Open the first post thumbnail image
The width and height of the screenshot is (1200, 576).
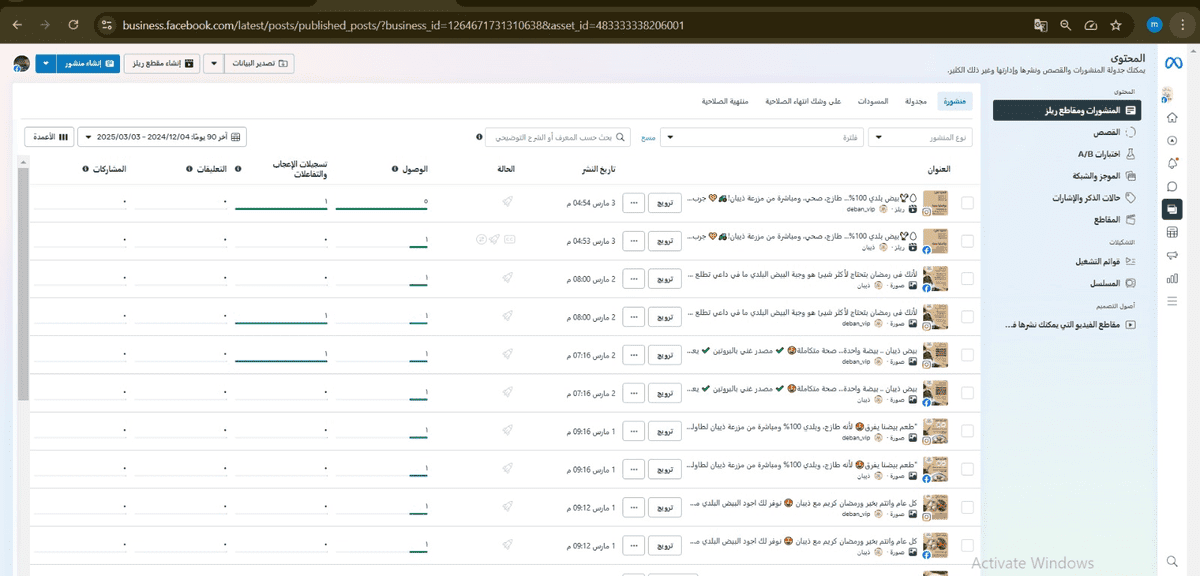(x=935, y=203)
